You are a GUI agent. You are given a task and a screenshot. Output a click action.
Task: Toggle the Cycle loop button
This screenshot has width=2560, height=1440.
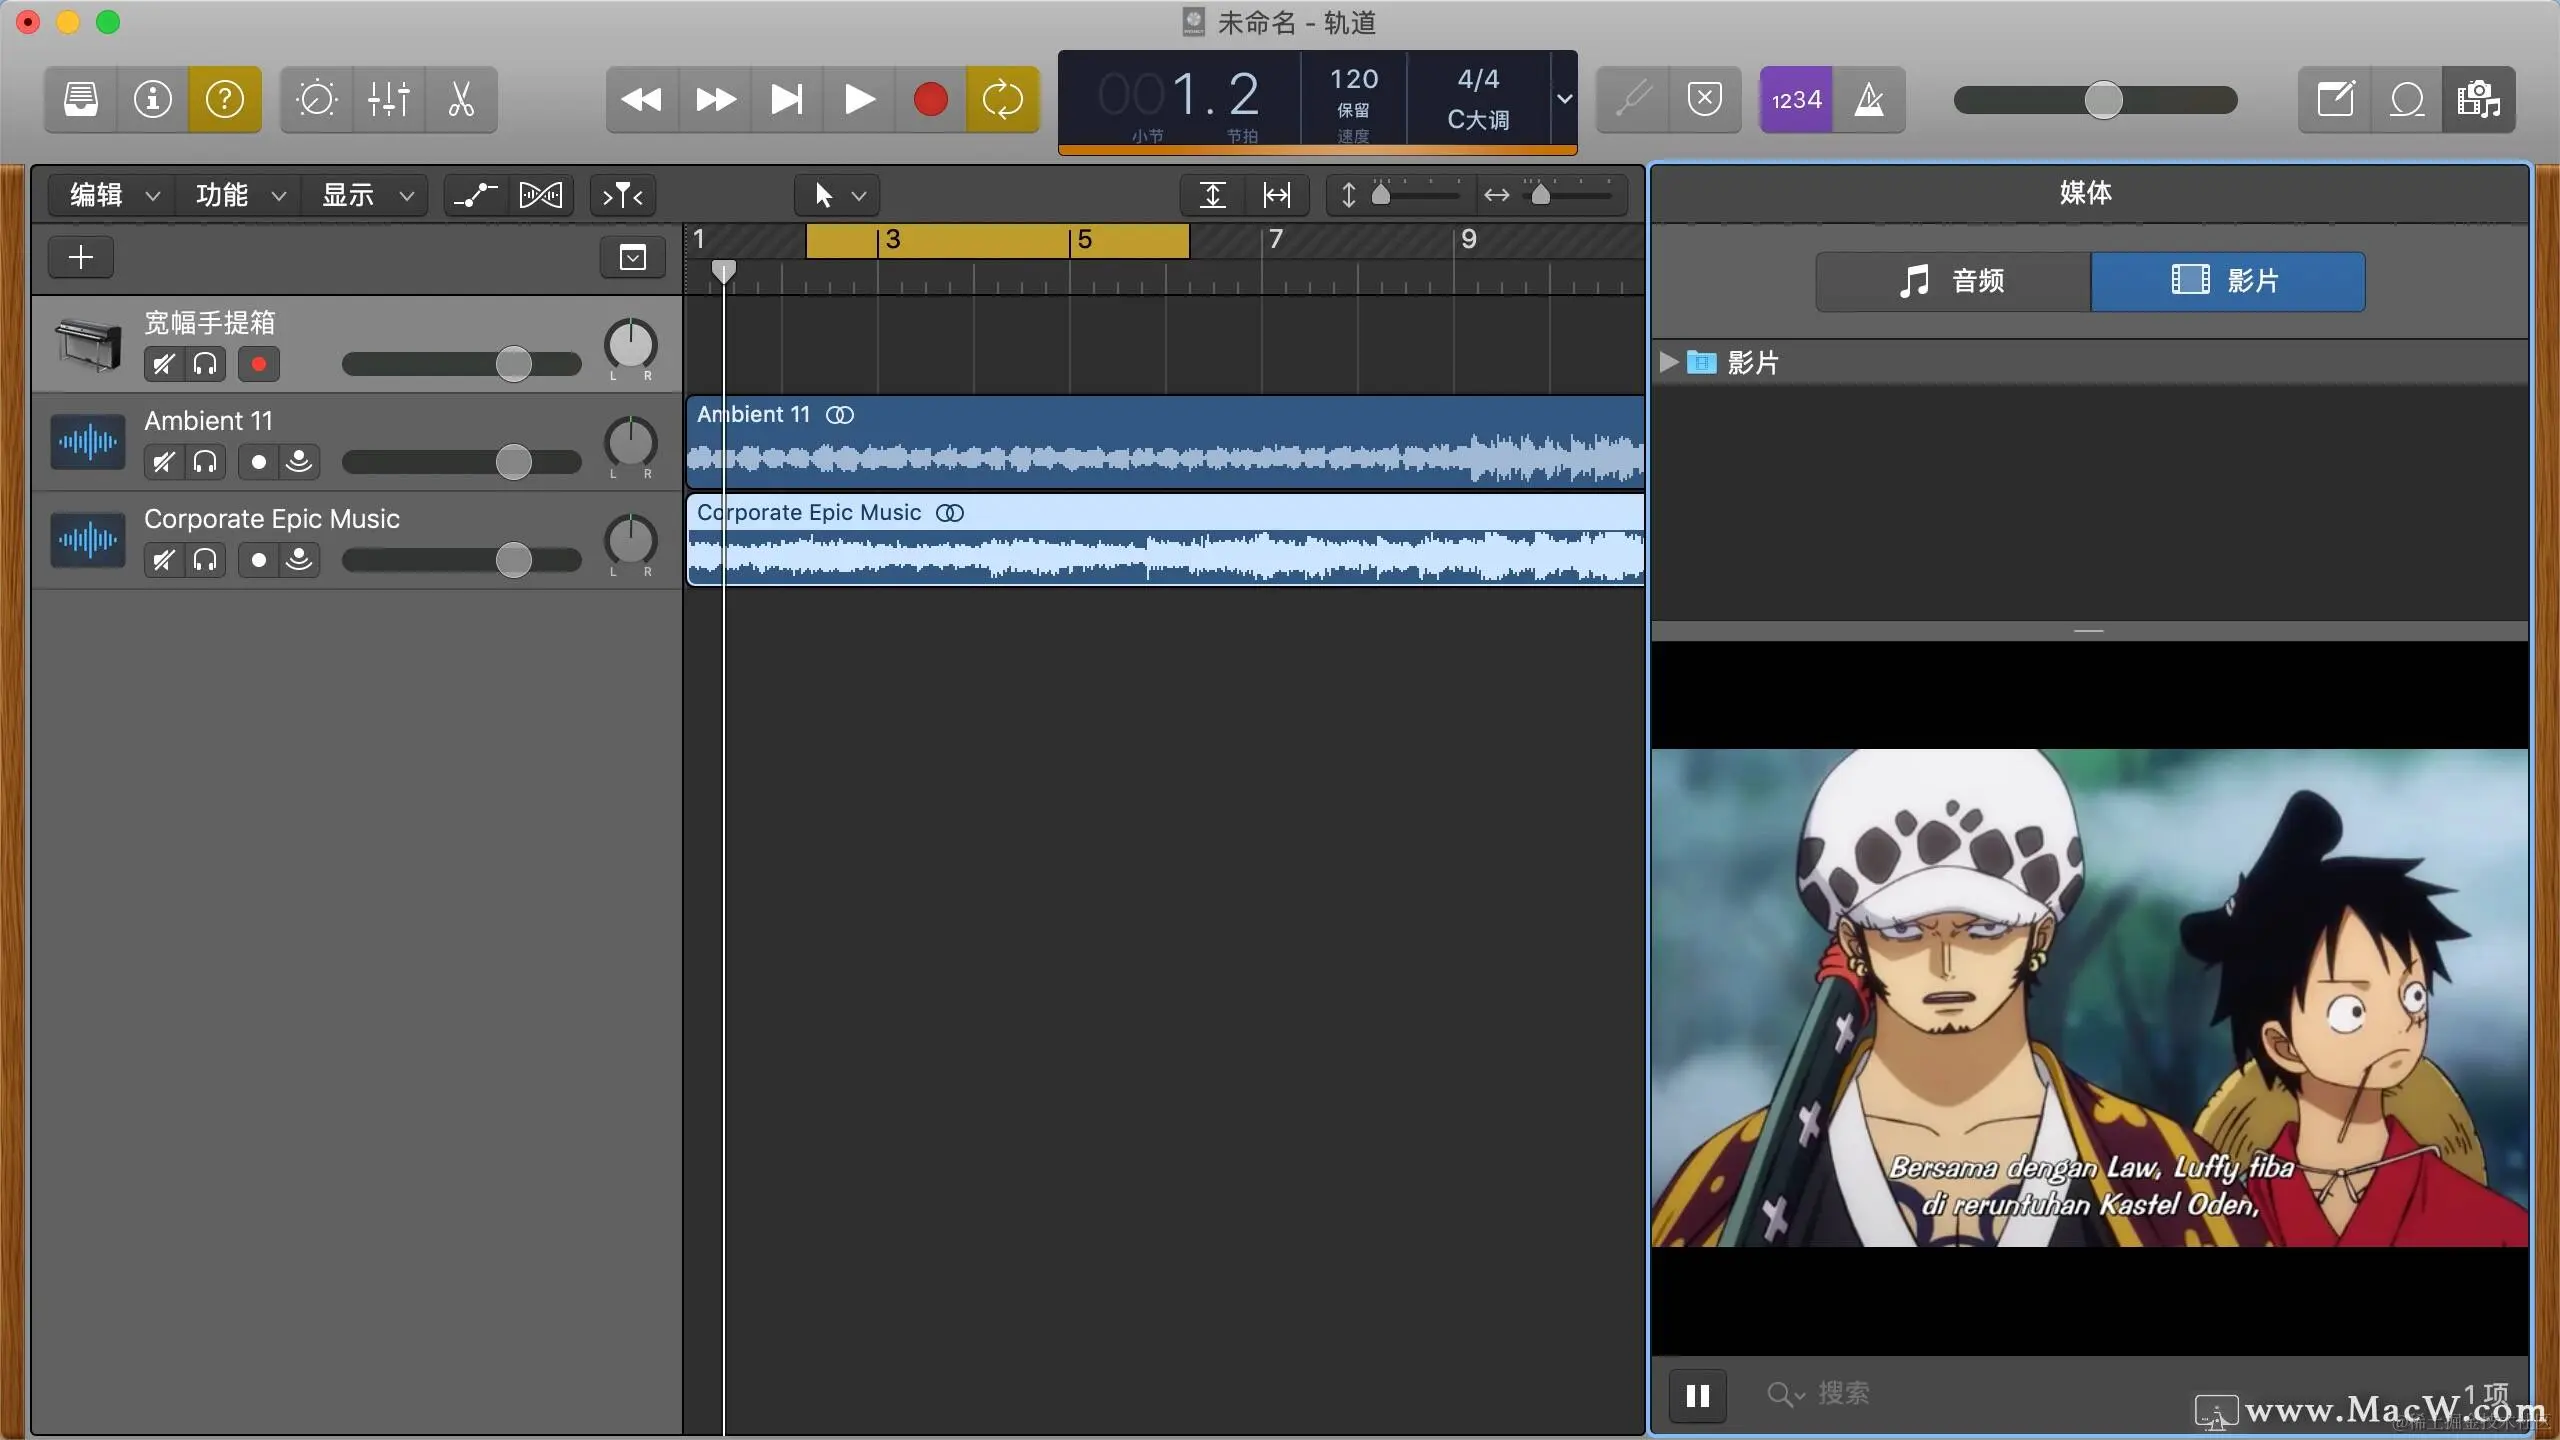coord(1003,99)
